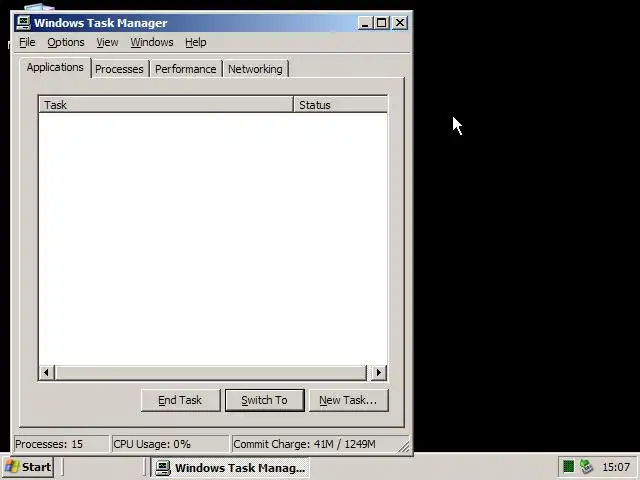Click the taskbar clock showing 15:07
This screenshot has height=480, width=640.
pyautogui.click(x=616, y=467)
